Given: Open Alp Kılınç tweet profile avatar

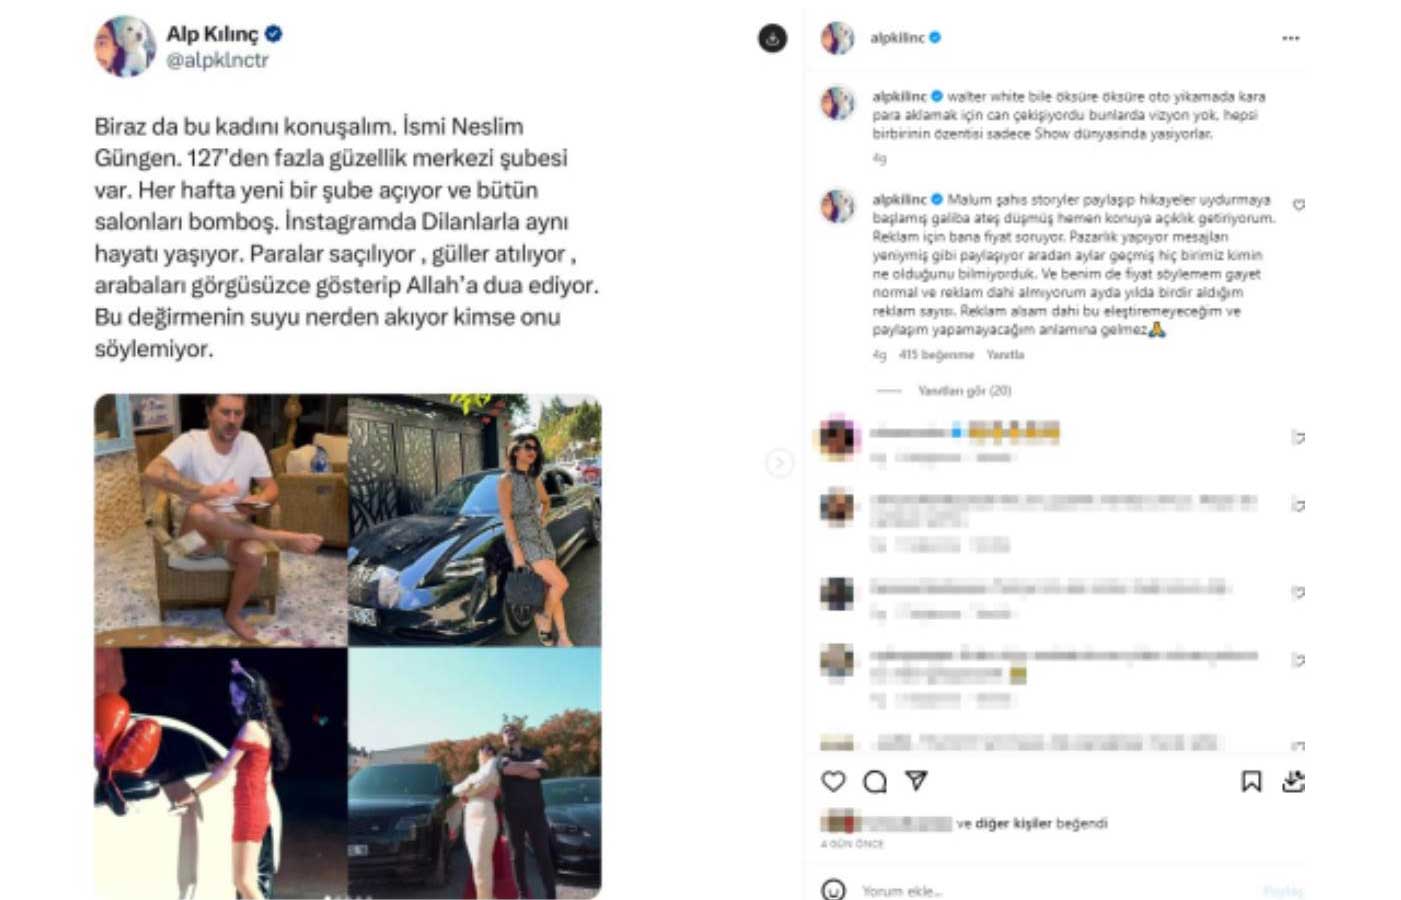Looking at the screenshot, I should (x=125, y=46).
